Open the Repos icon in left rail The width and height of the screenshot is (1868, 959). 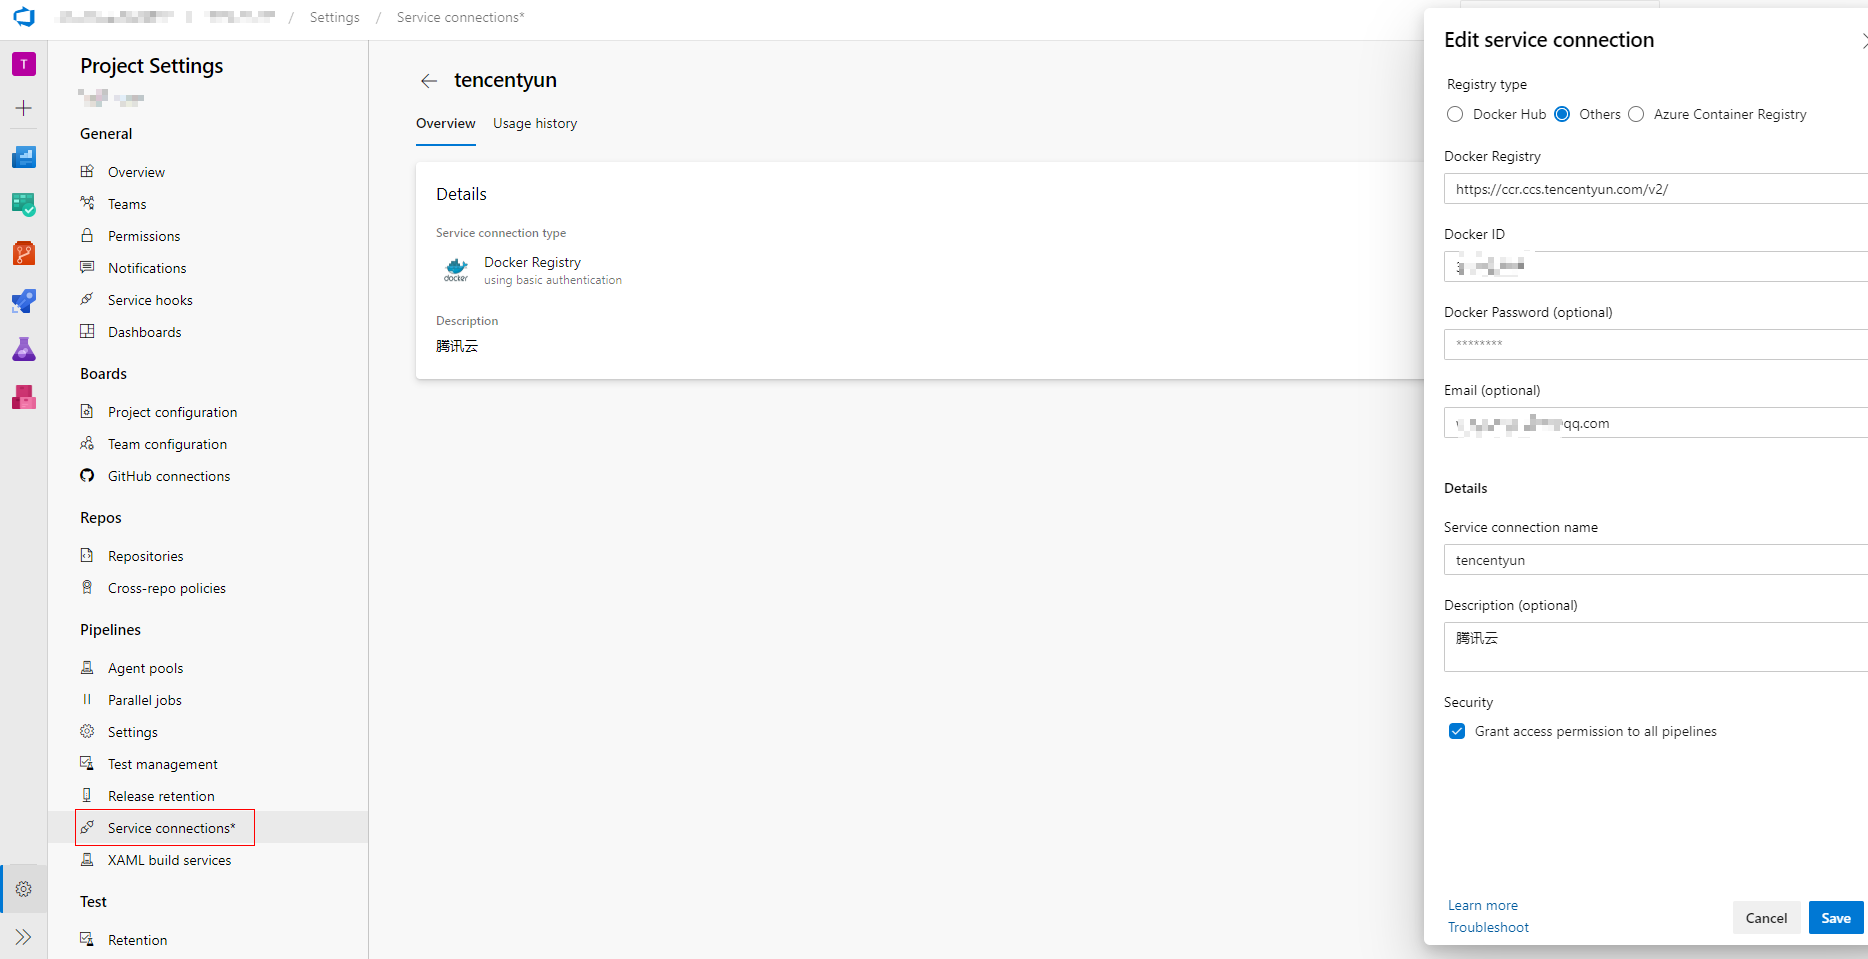tap(24, 253)
